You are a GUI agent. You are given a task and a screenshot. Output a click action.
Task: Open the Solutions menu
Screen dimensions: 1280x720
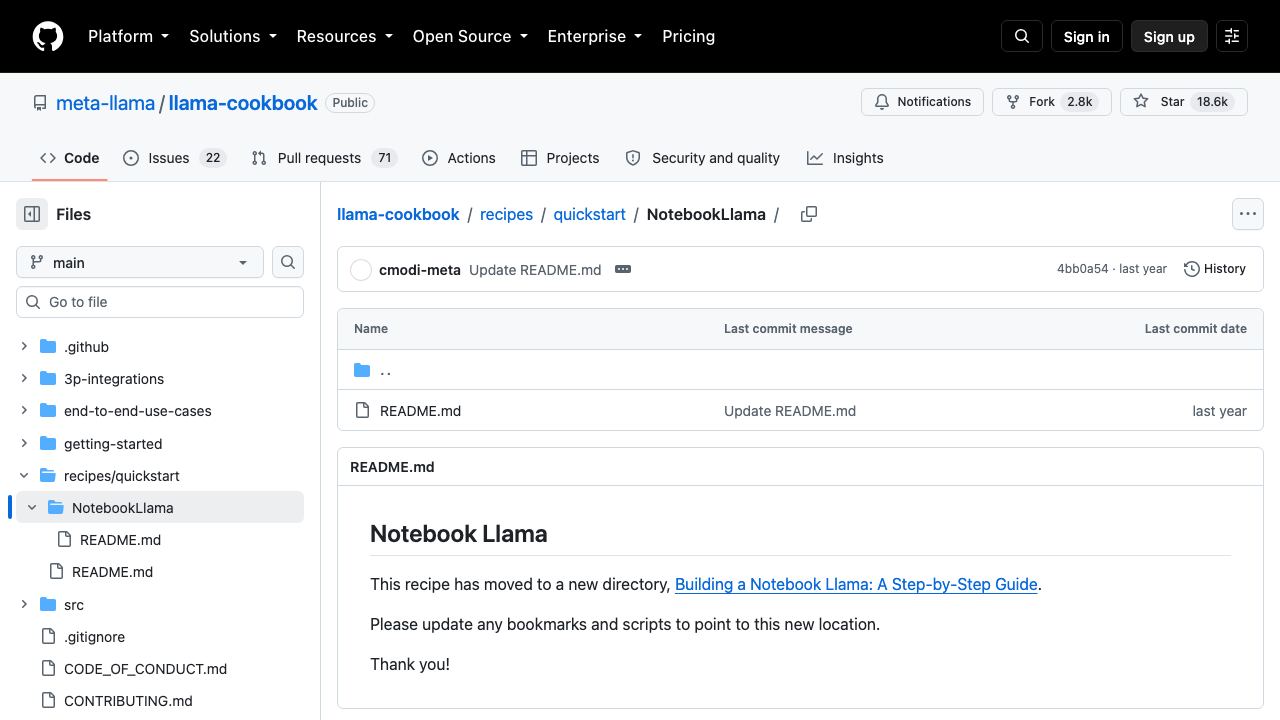232,36
